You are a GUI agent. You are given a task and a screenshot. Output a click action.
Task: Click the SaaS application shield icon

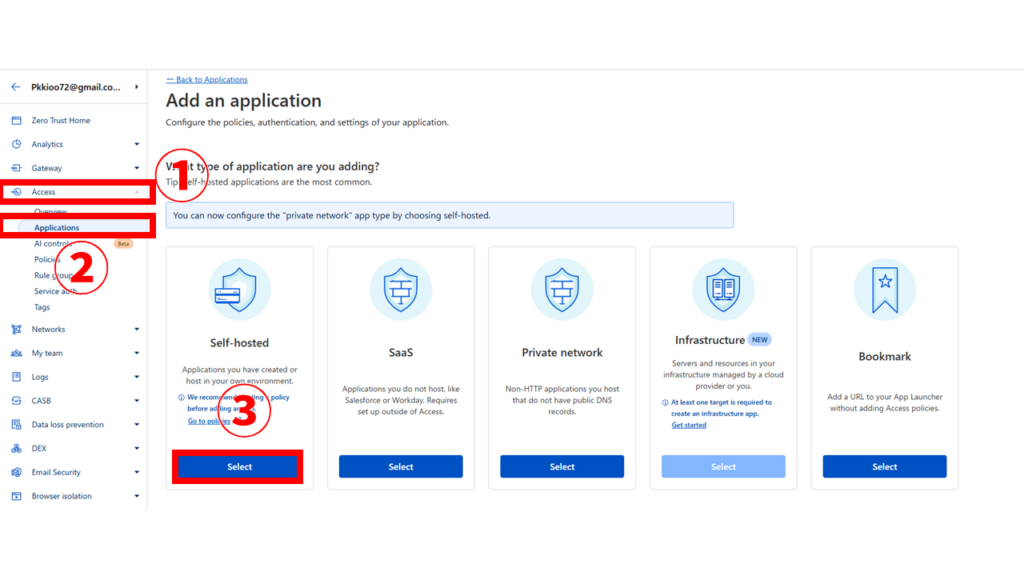pyautogui.click(x=400, y=289)
